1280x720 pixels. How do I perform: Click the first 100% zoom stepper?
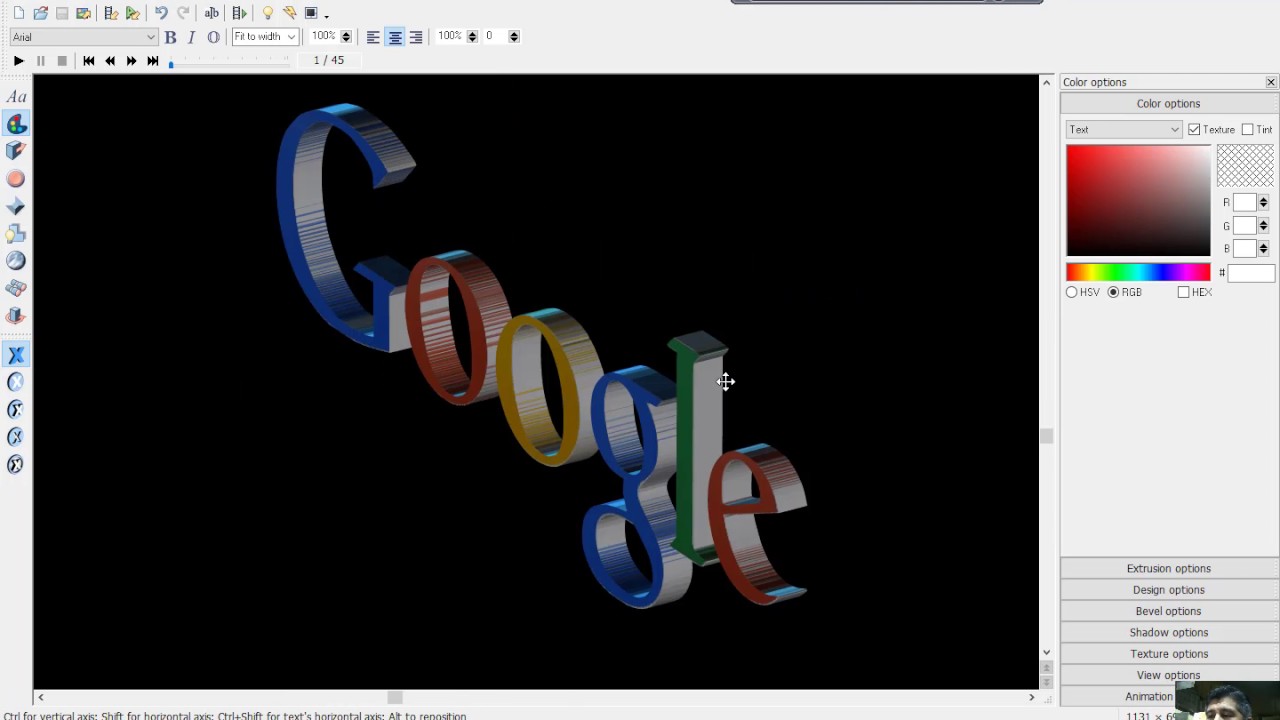(346, 37)
